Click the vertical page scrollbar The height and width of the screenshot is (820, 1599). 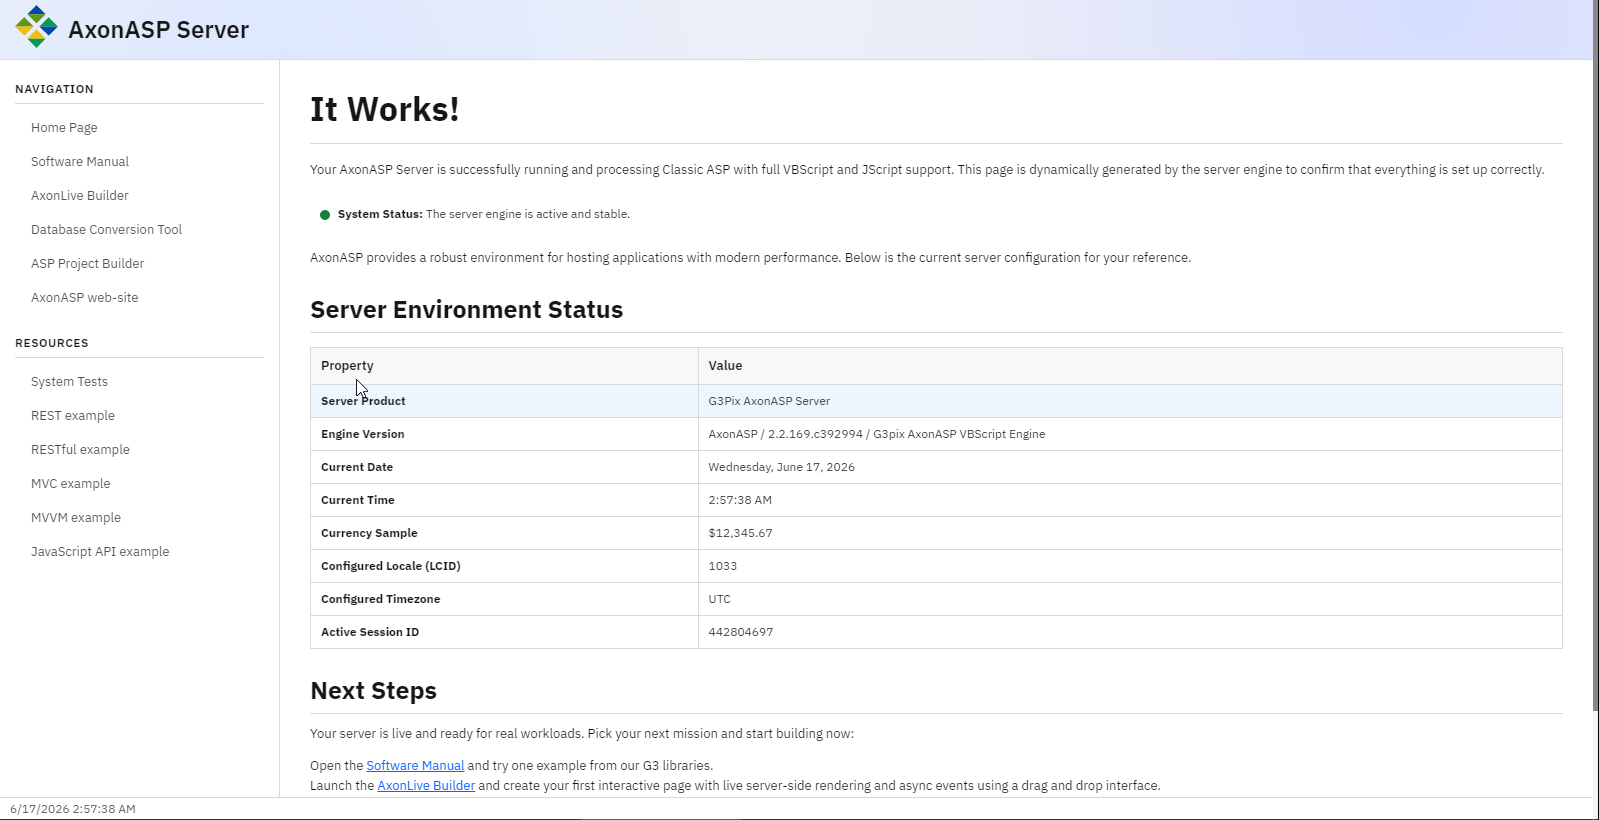(1595, 355)
